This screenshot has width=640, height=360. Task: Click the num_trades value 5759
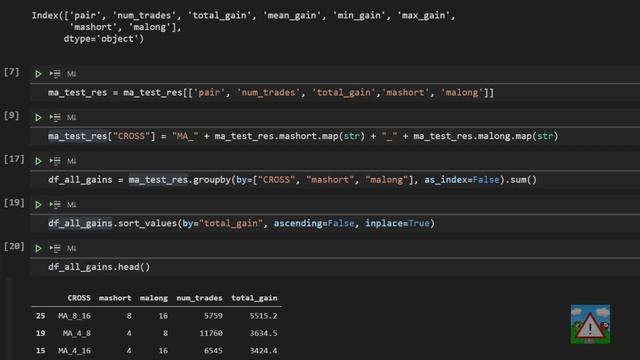click(x=213, y=316)
